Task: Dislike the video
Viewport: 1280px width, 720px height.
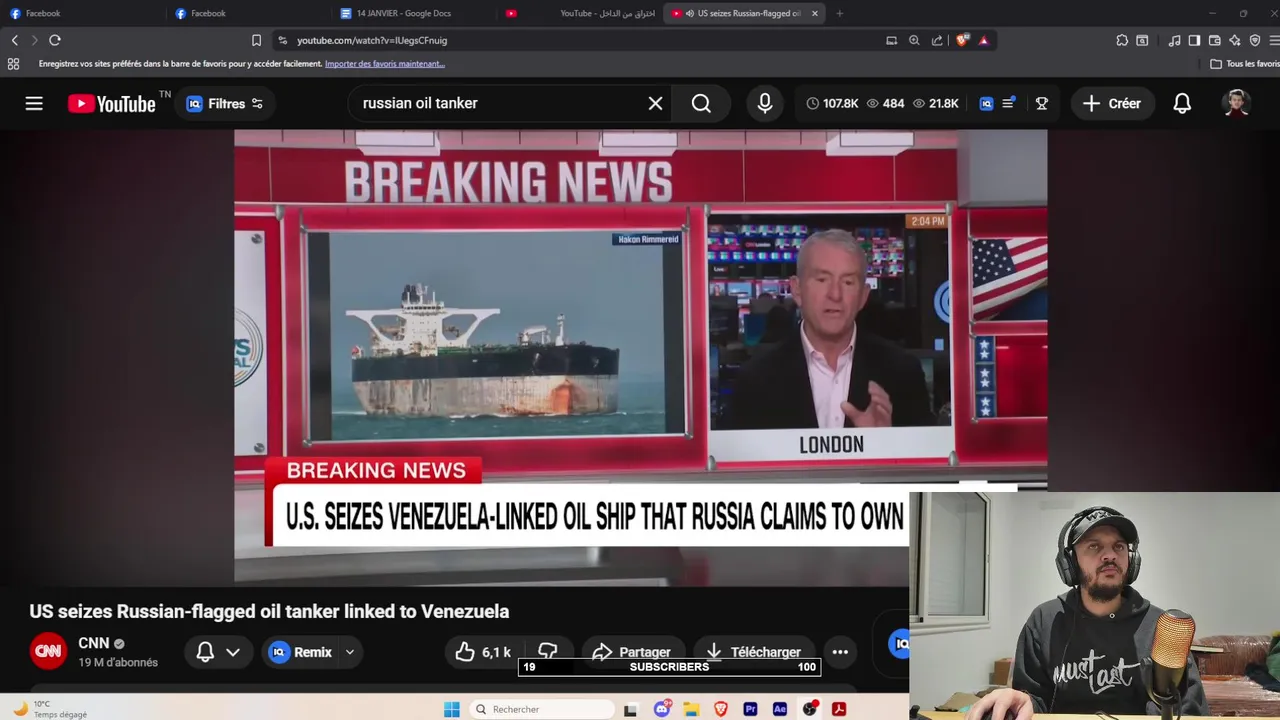Action: point(548,651)
